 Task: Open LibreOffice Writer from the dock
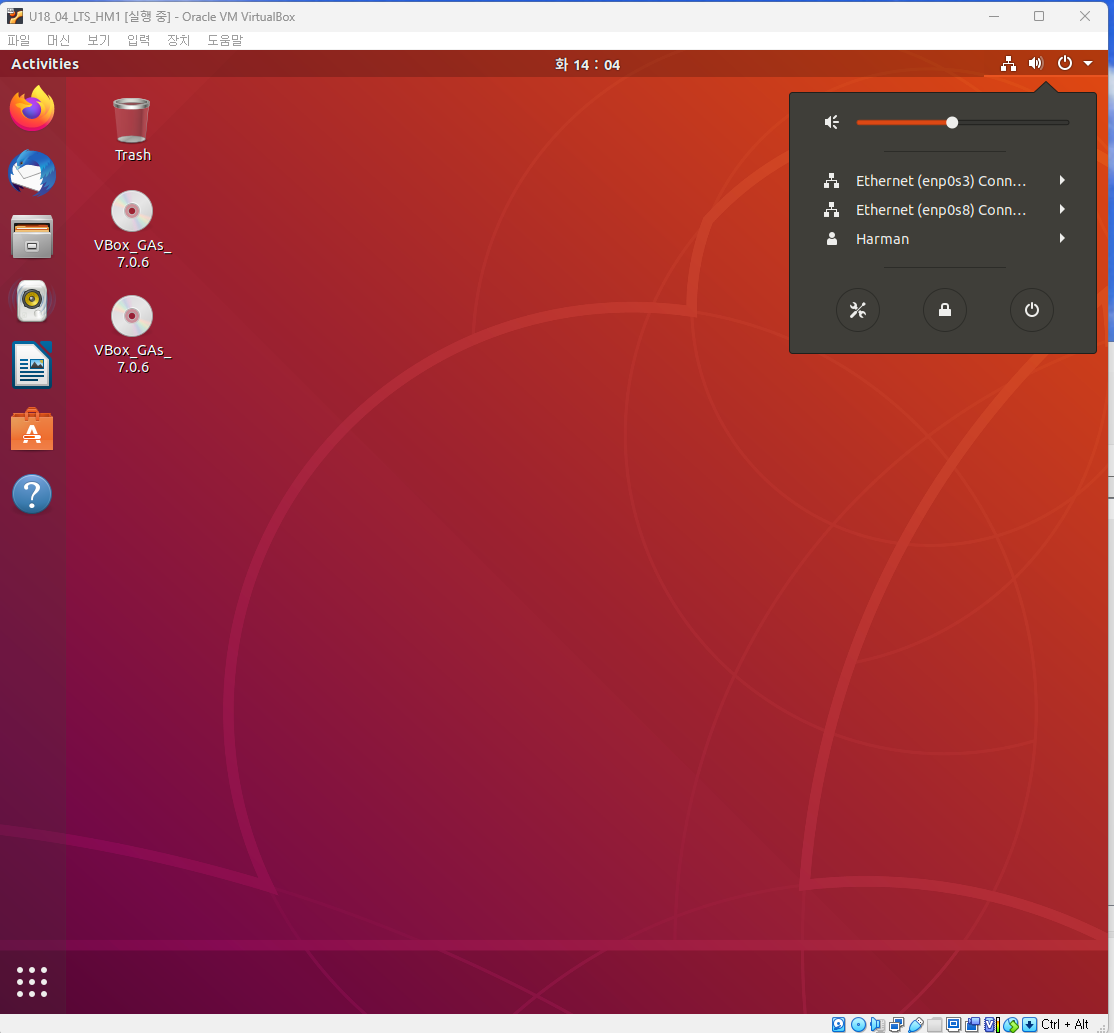[x=32, y=365]
